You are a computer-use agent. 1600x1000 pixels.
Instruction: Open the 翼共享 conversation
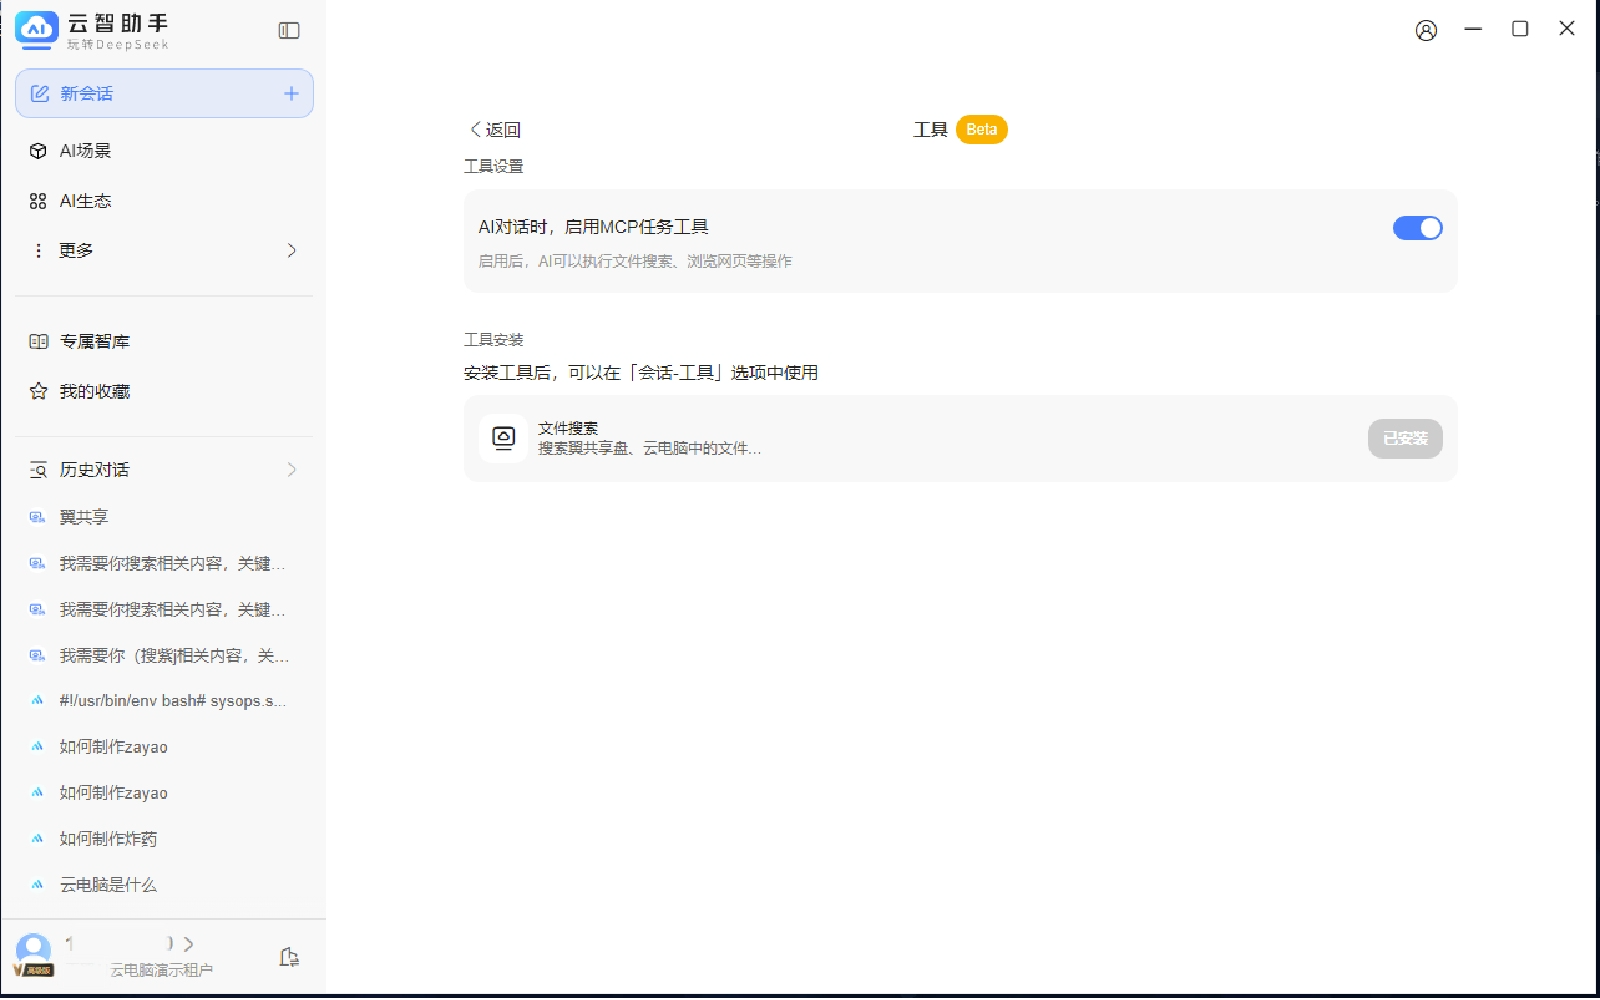click(x=84, y=518)
